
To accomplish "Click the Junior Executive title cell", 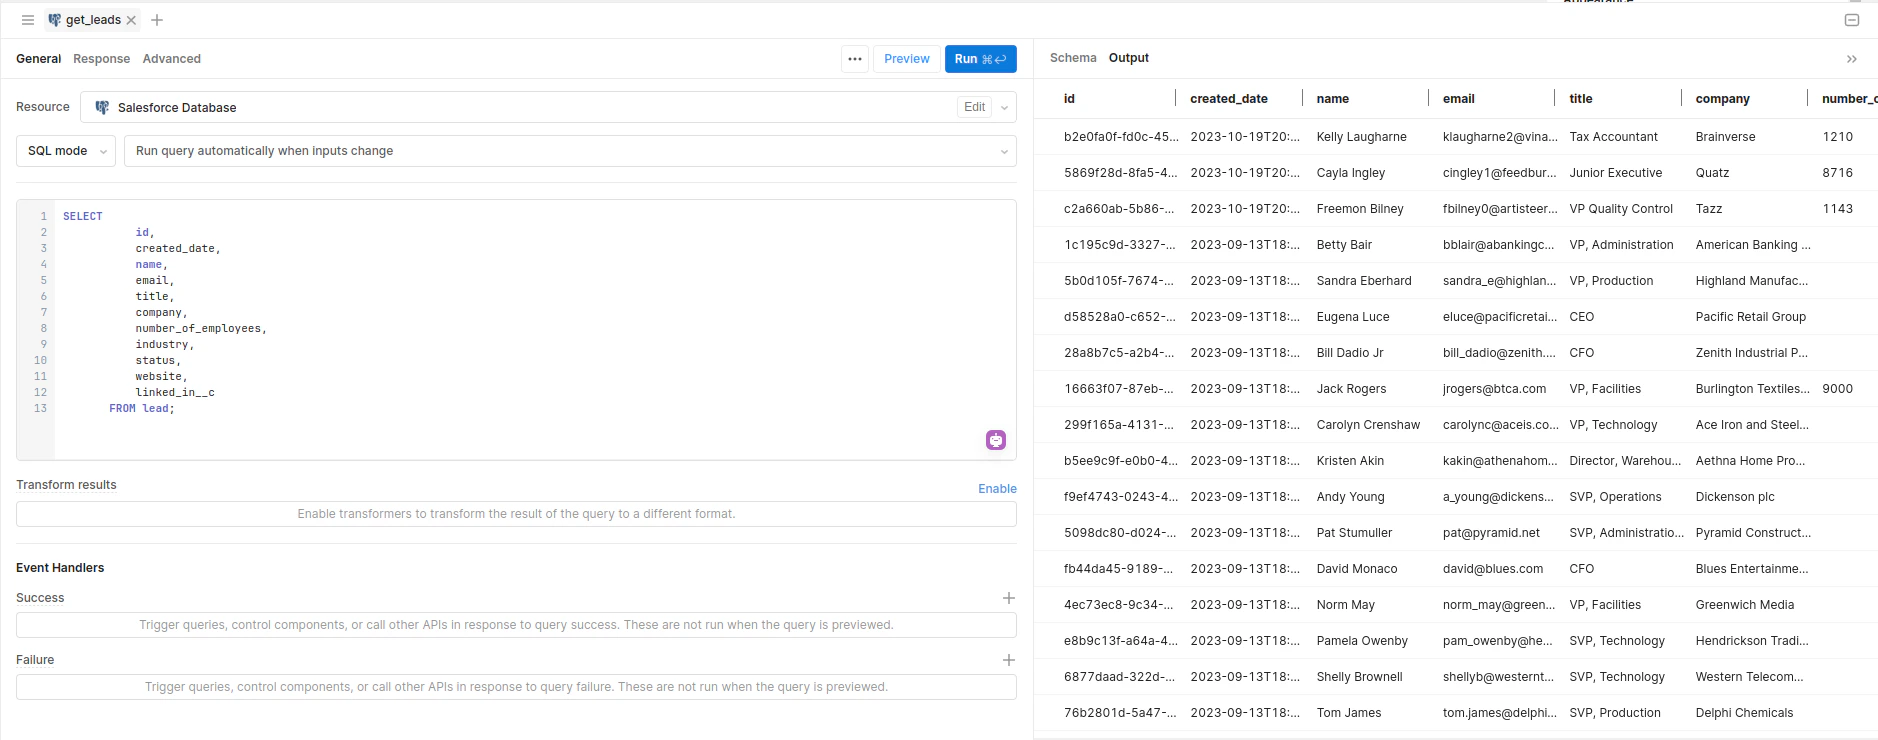I will tap(1616, 173).
